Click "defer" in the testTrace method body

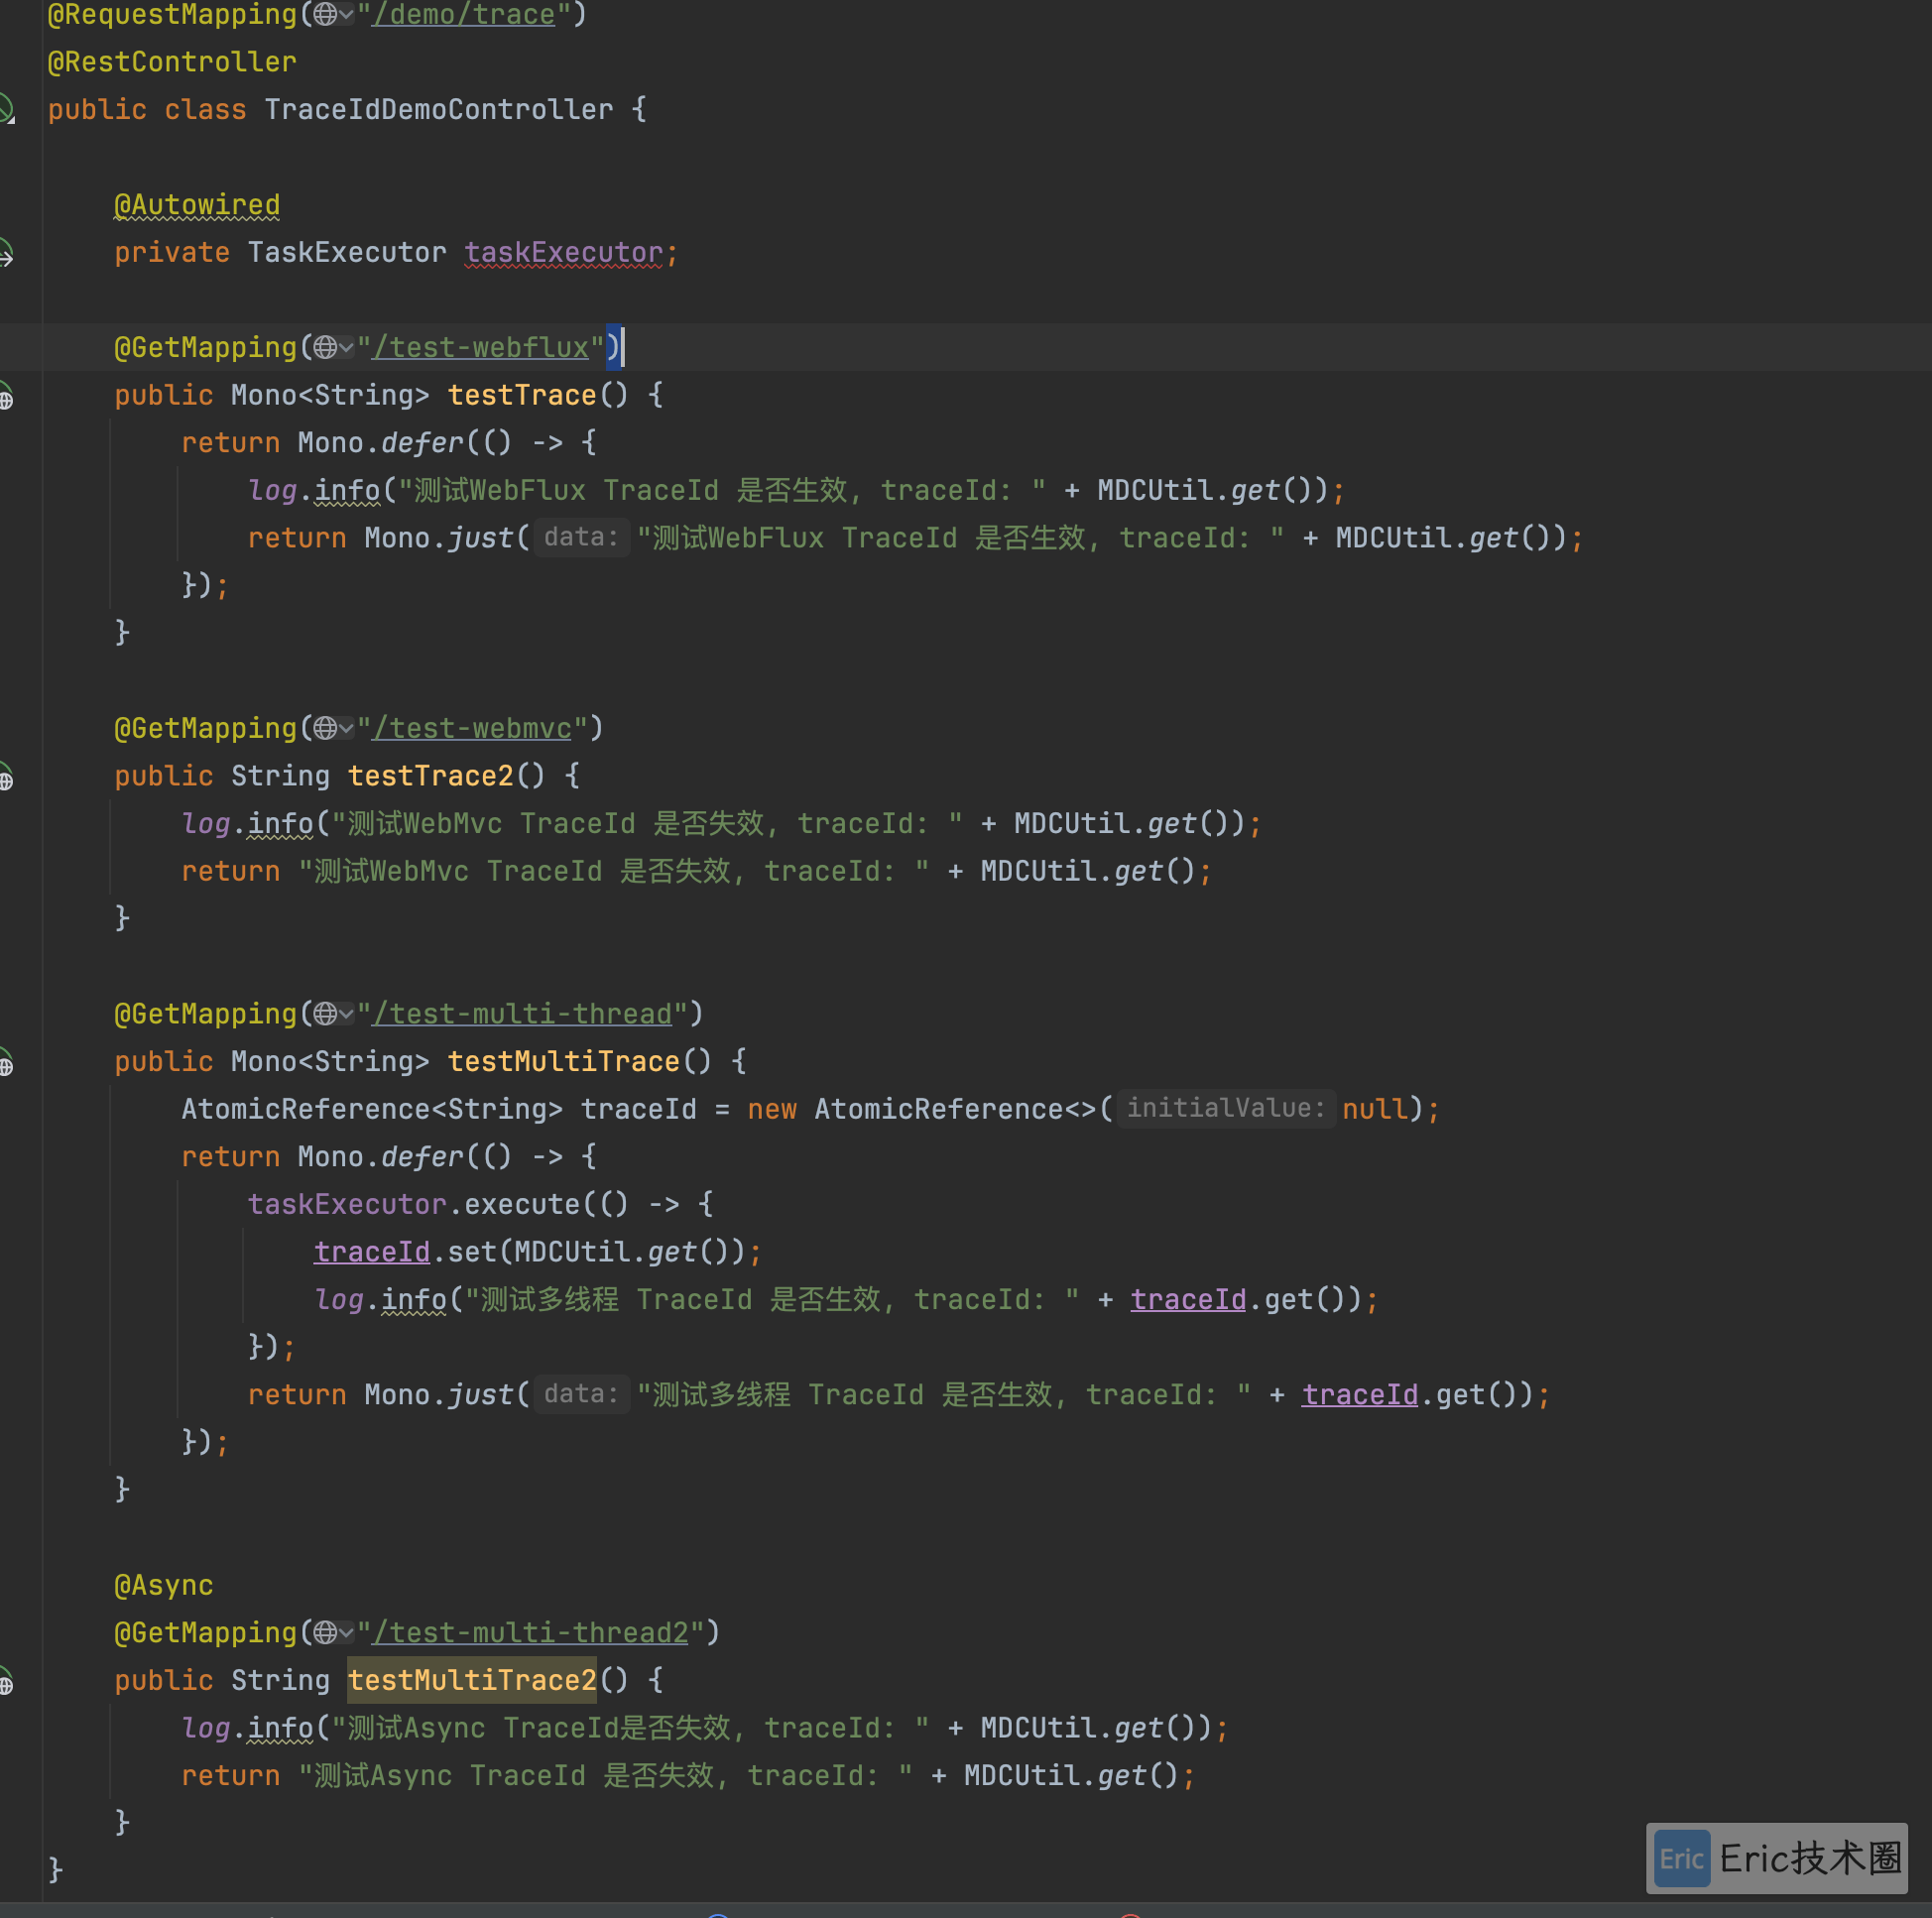(x=422, y=443)
